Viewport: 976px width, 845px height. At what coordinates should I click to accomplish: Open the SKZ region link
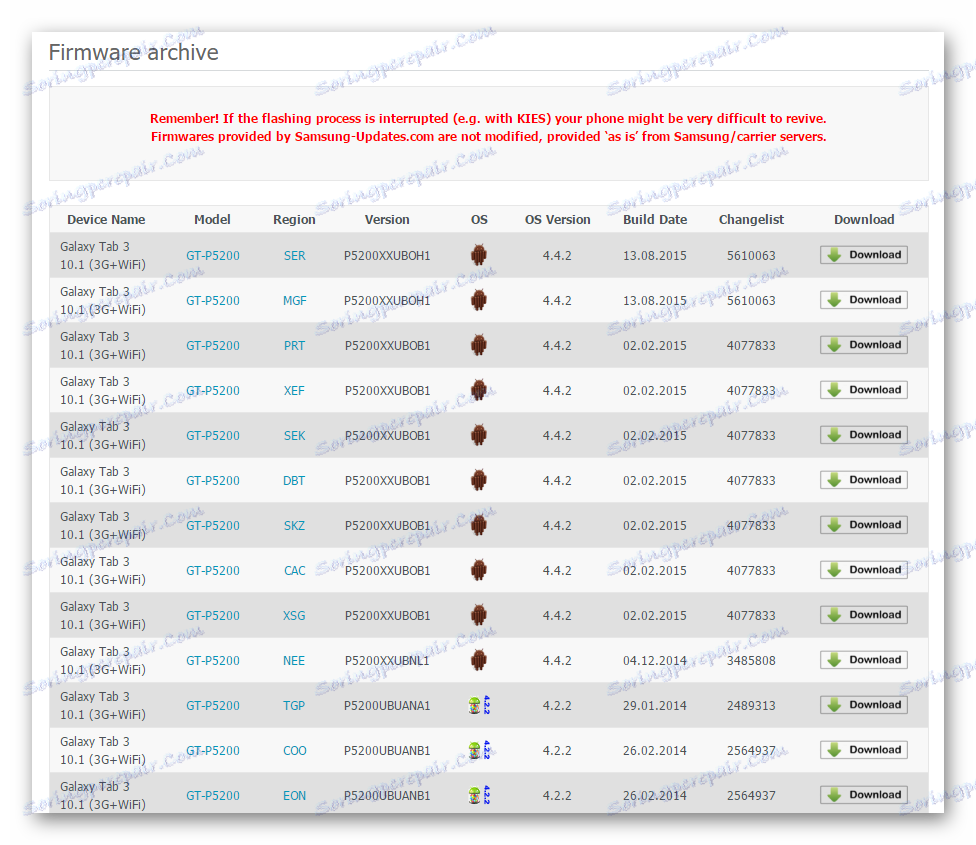(x=294, y=526)
